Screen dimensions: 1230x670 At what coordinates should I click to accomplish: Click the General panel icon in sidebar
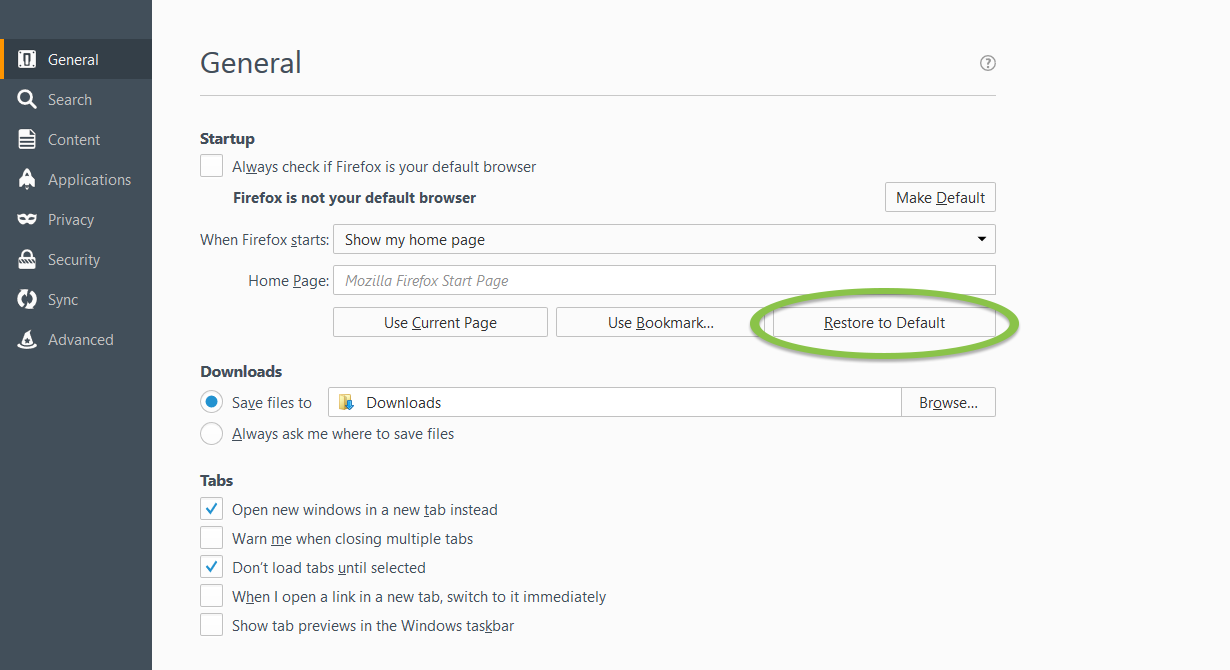click(x=27, y=60)
